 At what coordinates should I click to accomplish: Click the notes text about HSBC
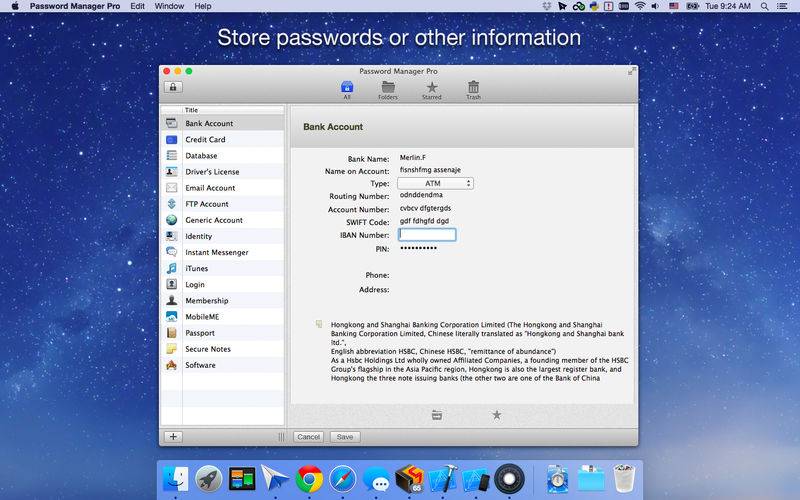480,351
